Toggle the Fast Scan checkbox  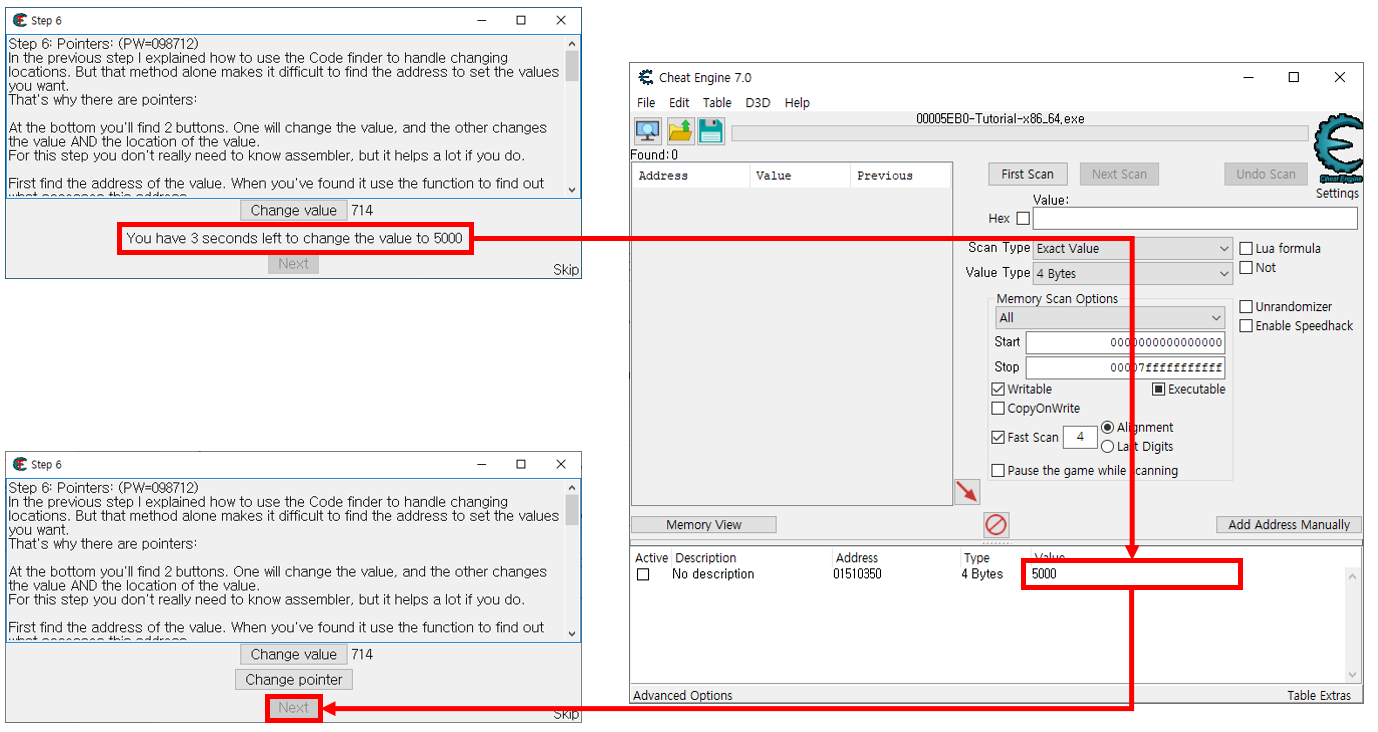(x=998, y=437)
